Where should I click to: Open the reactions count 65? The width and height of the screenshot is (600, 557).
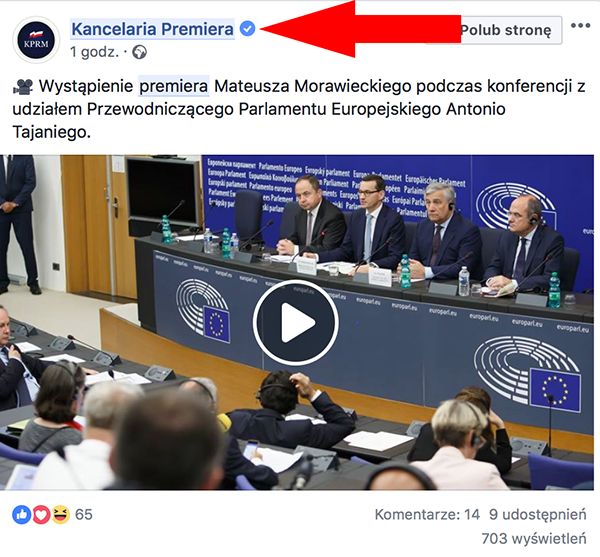point(84,515)
